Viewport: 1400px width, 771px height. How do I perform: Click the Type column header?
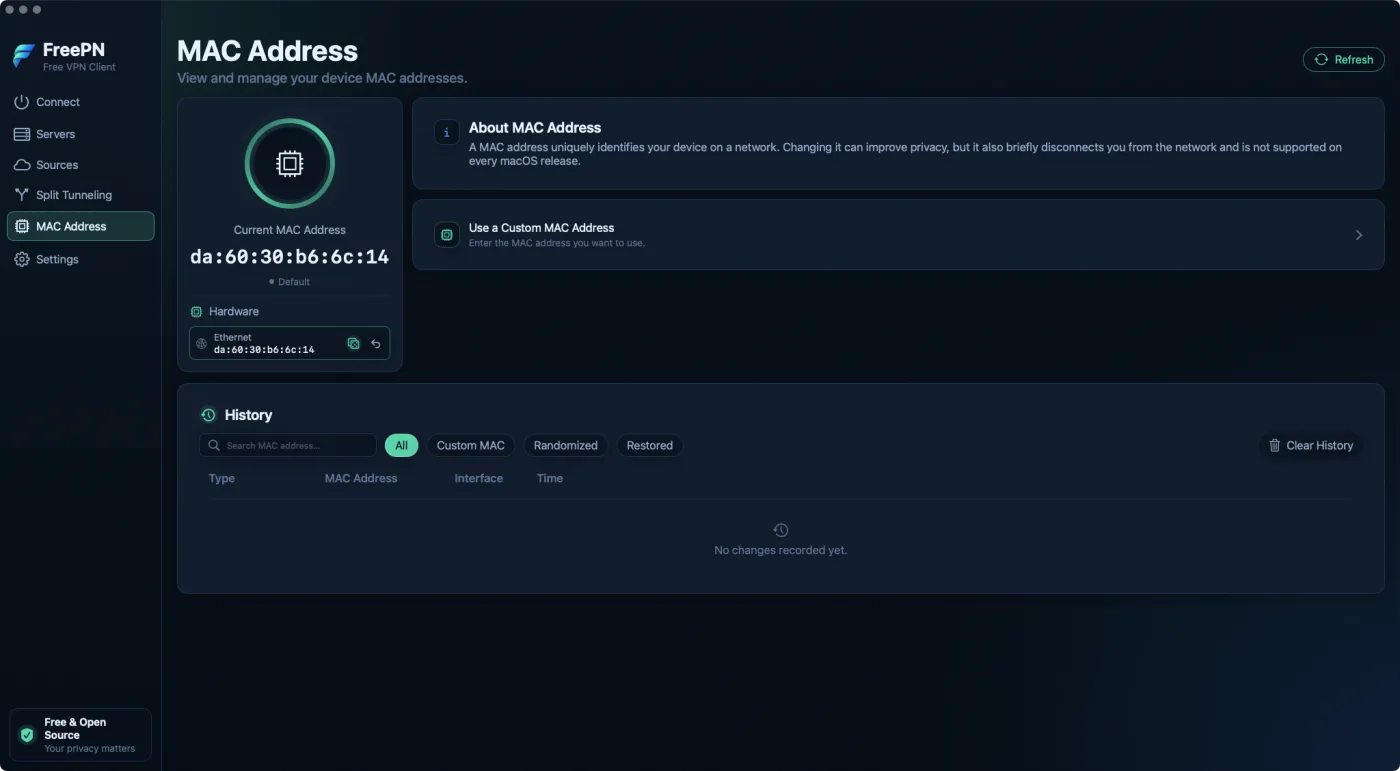222,478
